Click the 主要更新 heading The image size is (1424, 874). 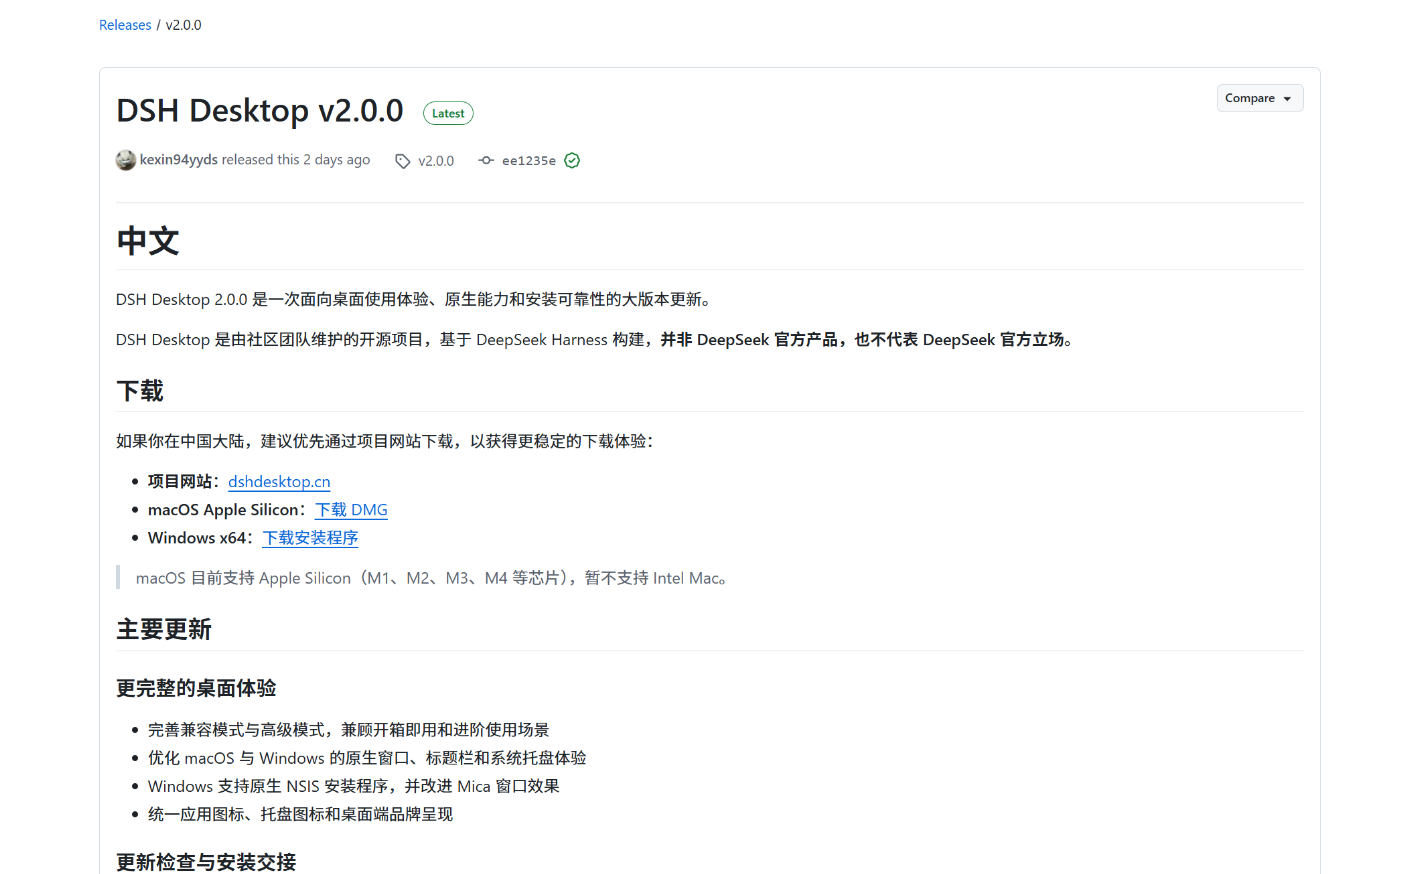point(164,630)
